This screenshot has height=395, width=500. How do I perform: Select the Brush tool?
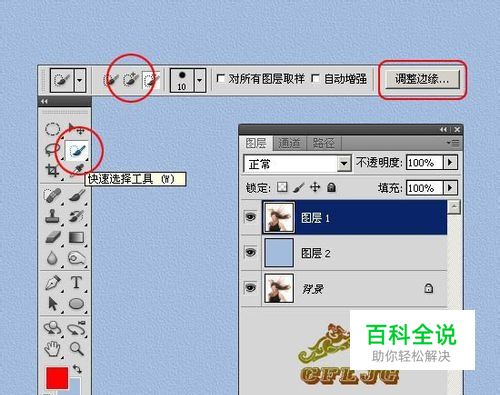click(x=77, y=195)
